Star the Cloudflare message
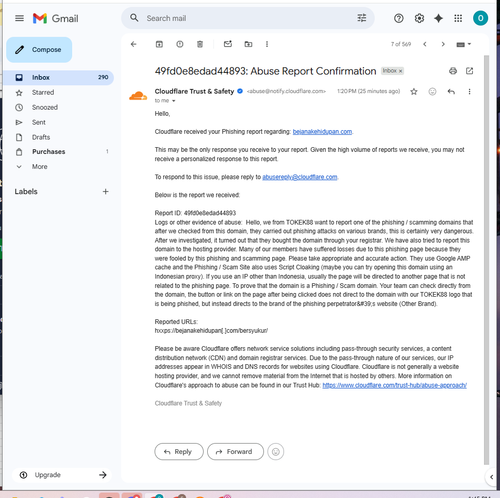The image size is (500, 498). point(414,91)
